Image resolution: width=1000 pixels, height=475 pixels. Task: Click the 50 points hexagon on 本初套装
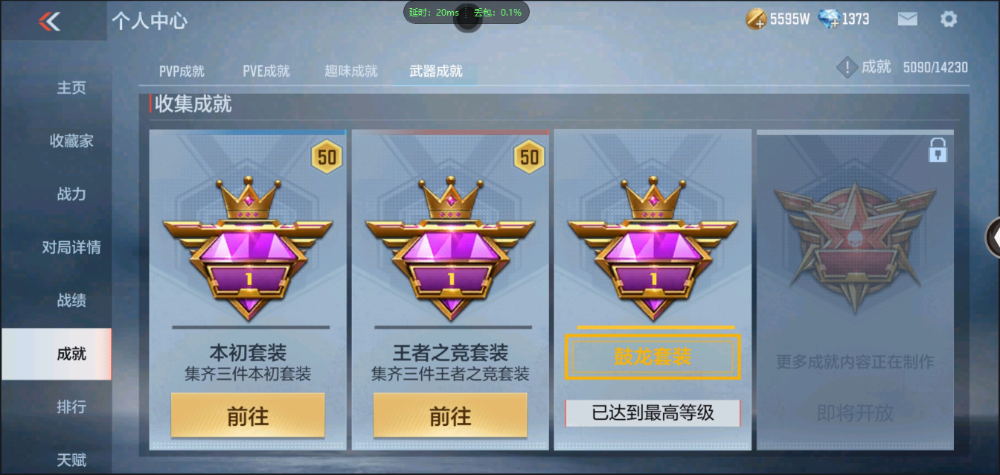tap(327, 157)
